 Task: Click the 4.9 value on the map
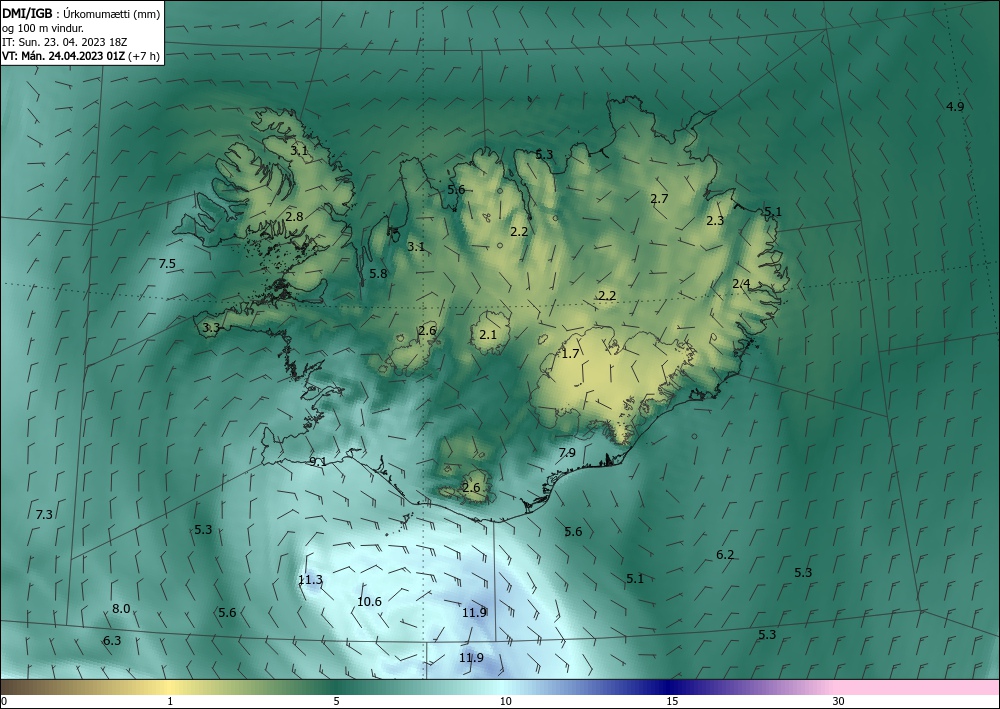955,106
